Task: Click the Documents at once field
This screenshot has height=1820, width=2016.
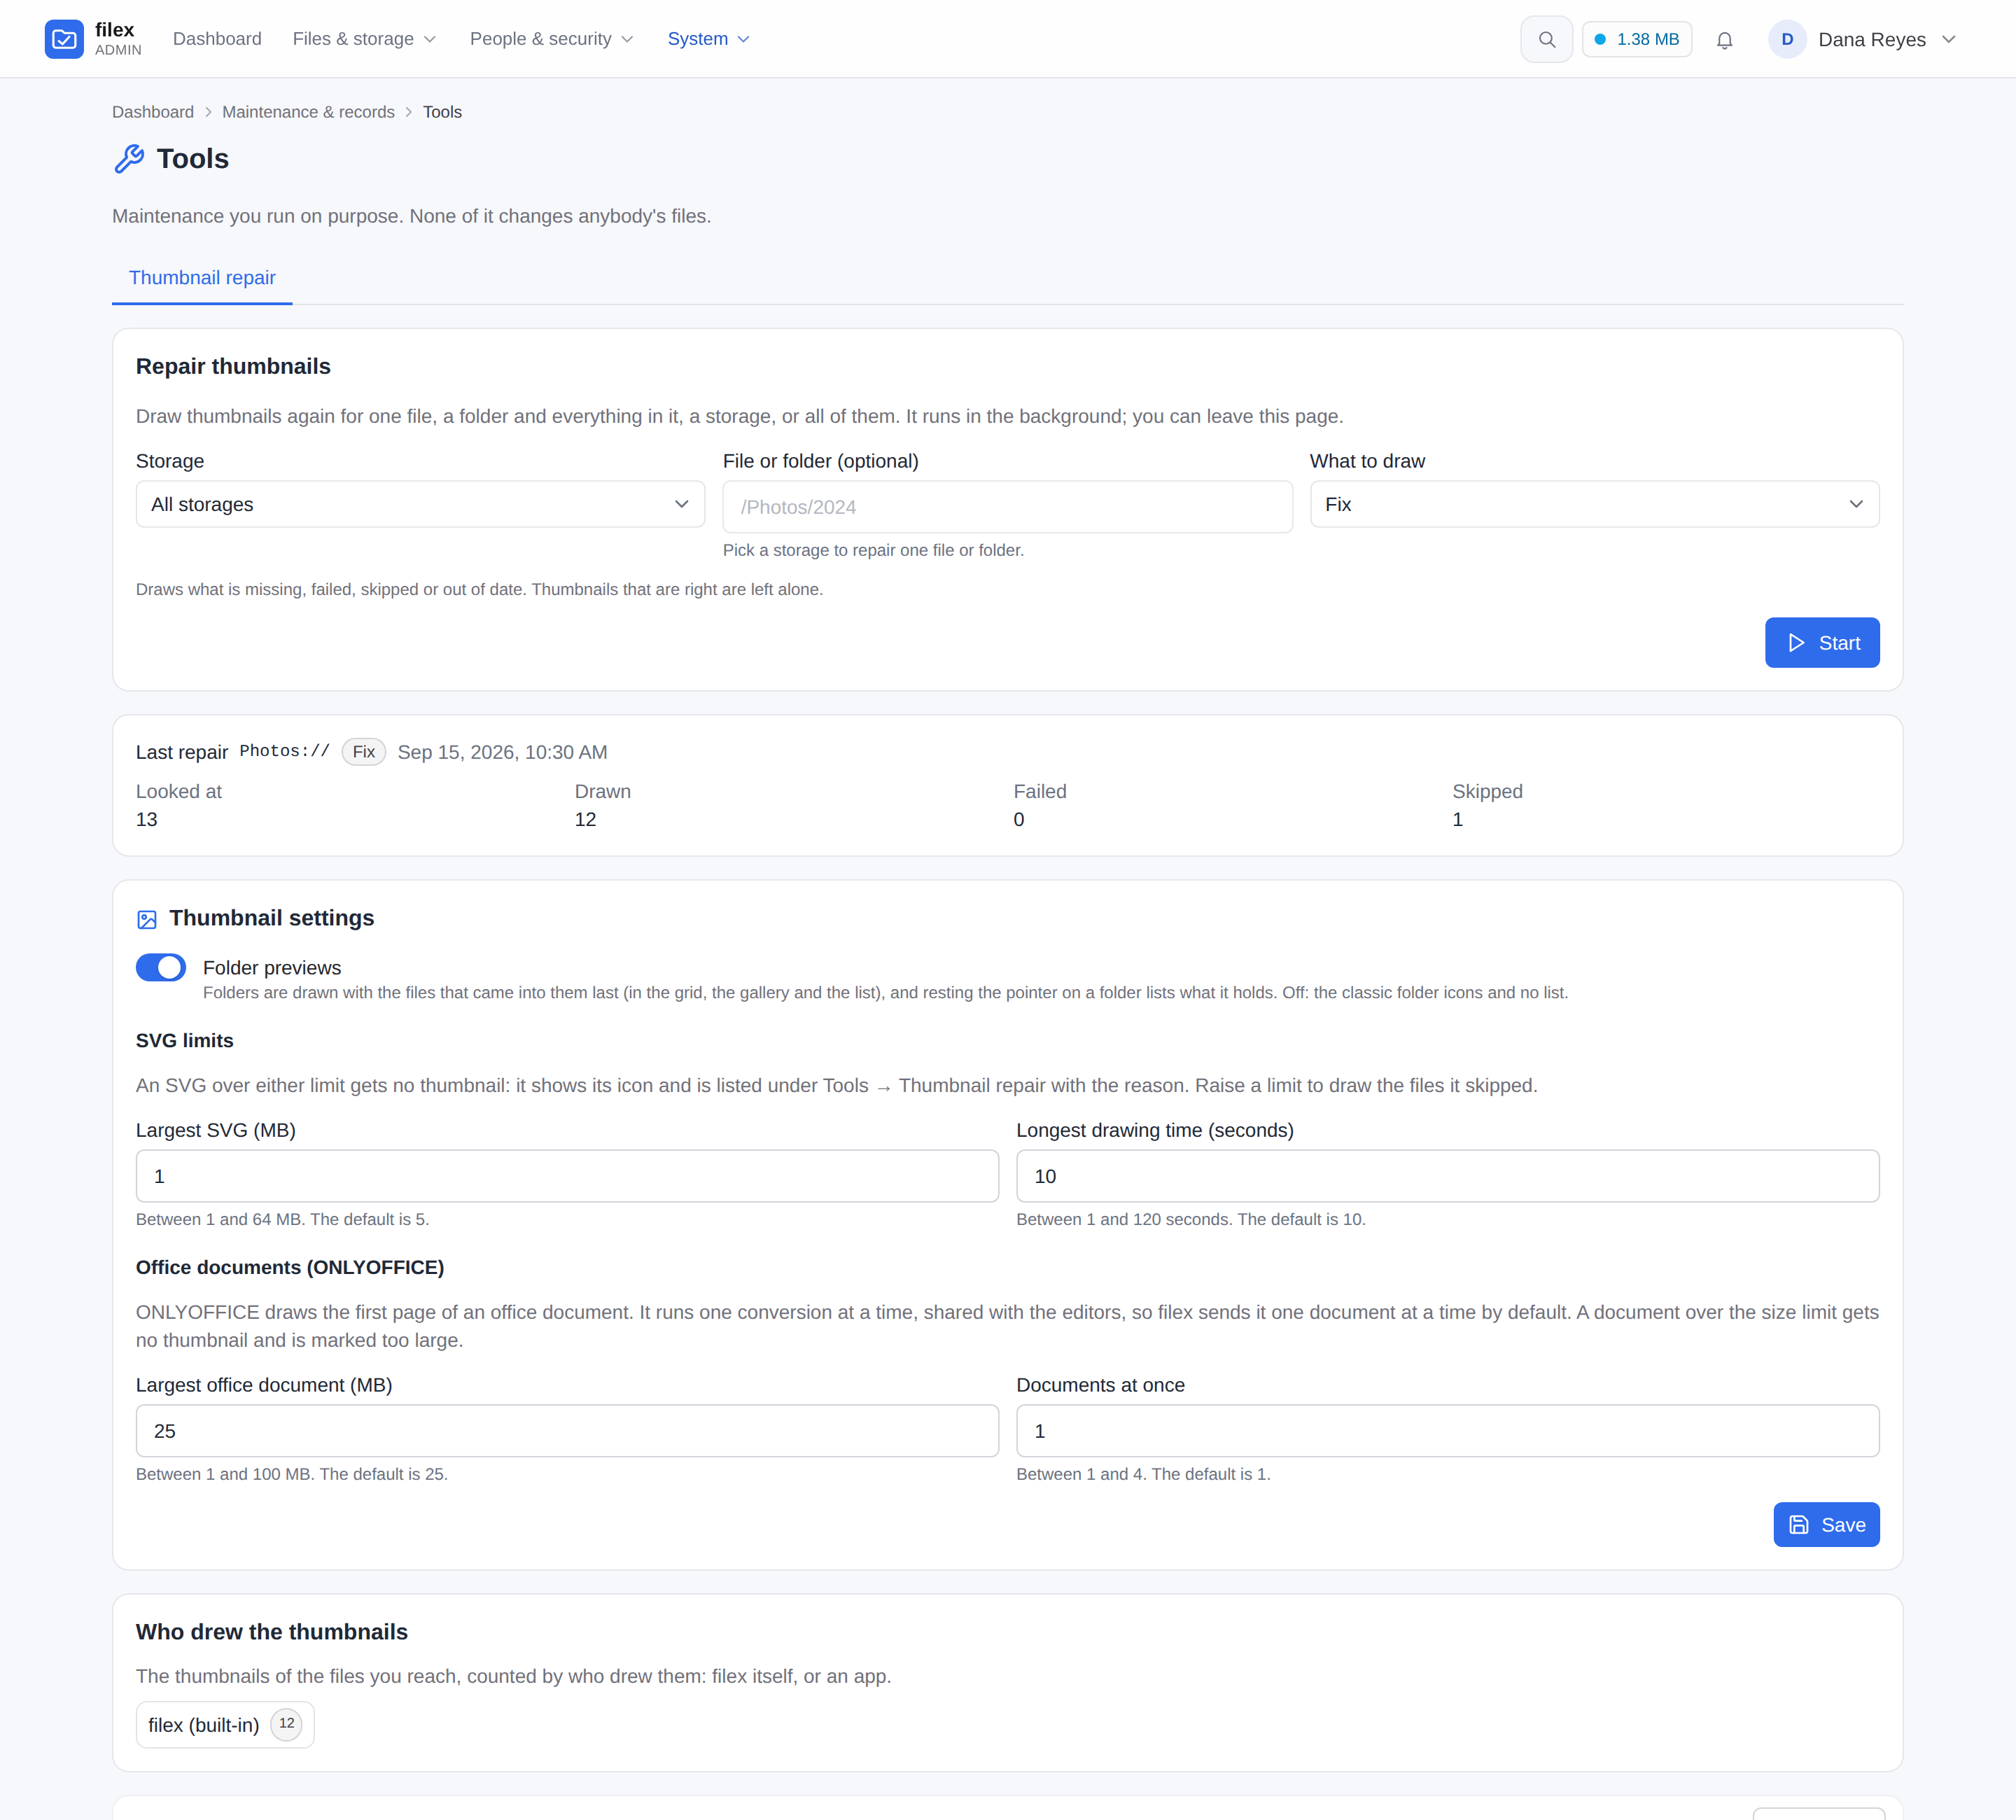Action: pyautogui.click(x=1447, y=1430)
